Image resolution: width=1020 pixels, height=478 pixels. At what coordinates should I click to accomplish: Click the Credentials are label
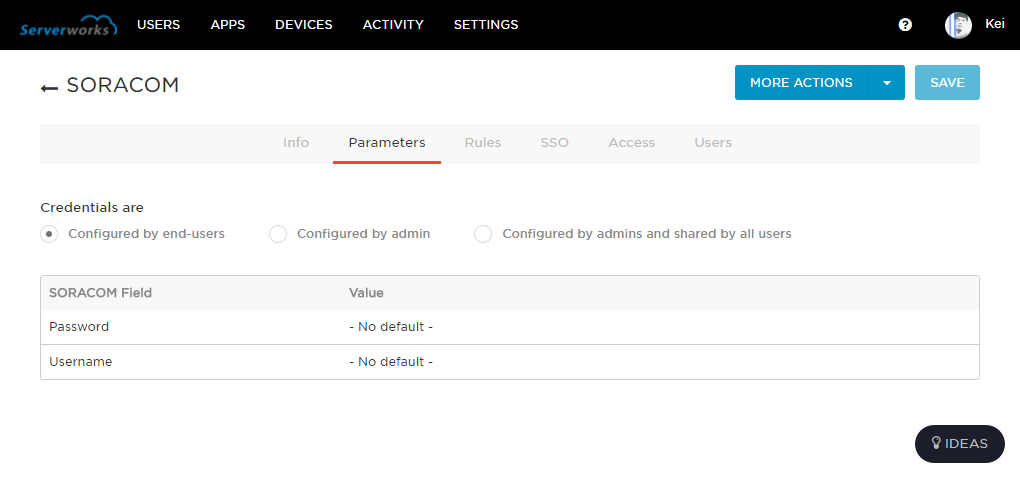click(x=92, y=207)
